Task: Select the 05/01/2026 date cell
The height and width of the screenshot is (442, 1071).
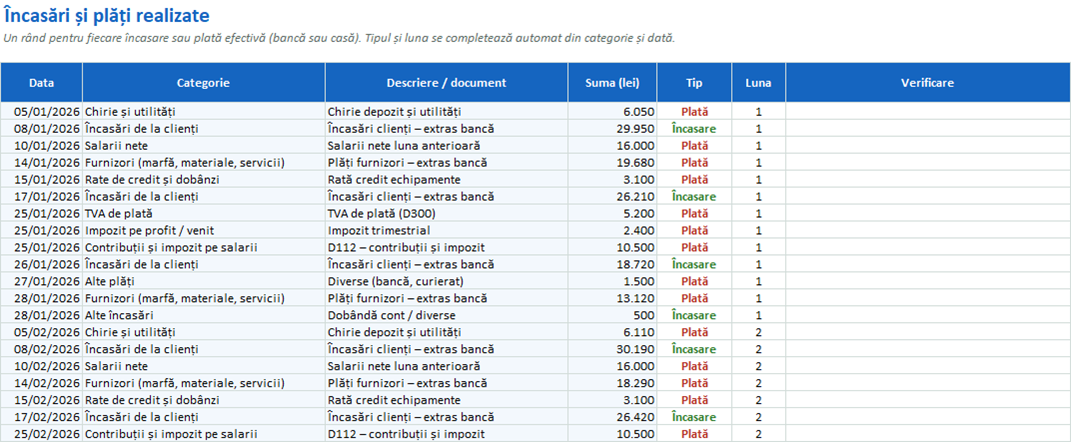Action: (x=42, y=111)
